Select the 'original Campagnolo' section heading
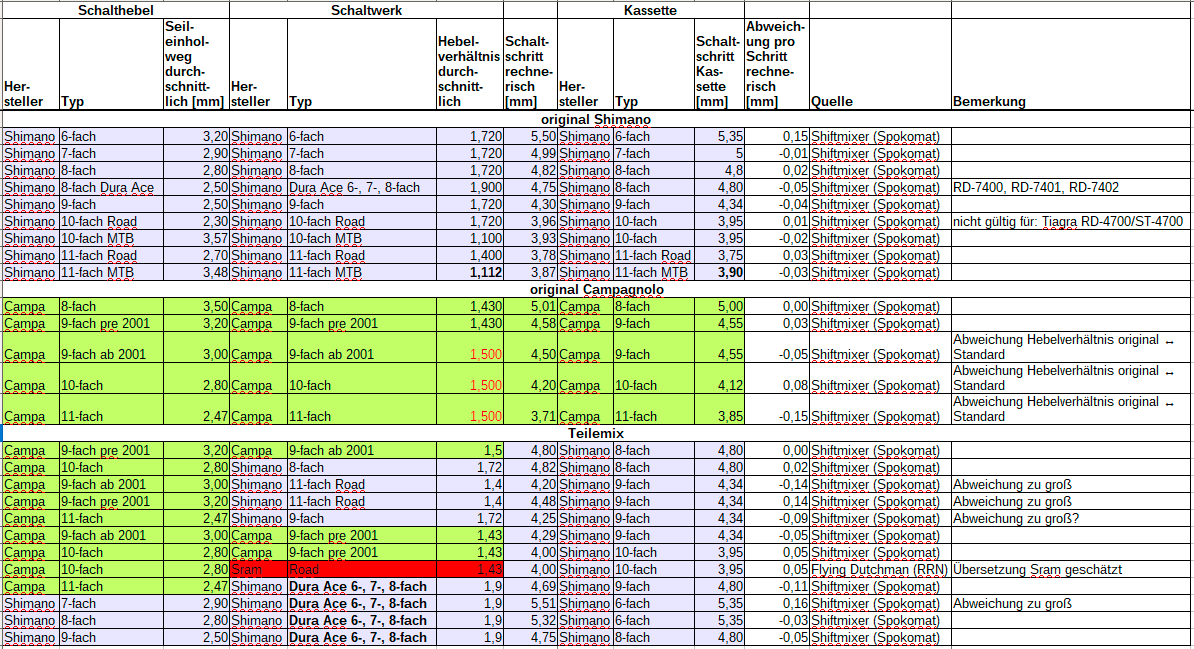Viewport: 1194px width, 649px height. click(x=596, y=290)
